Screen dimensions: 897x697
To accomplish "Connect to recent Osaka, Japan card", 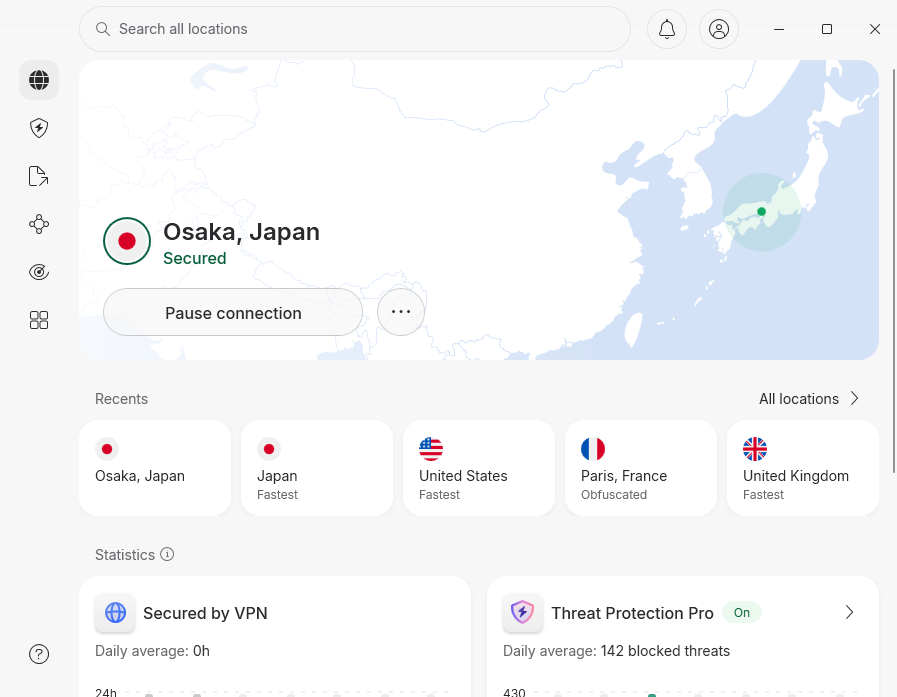I will click(x=155, y=468).
